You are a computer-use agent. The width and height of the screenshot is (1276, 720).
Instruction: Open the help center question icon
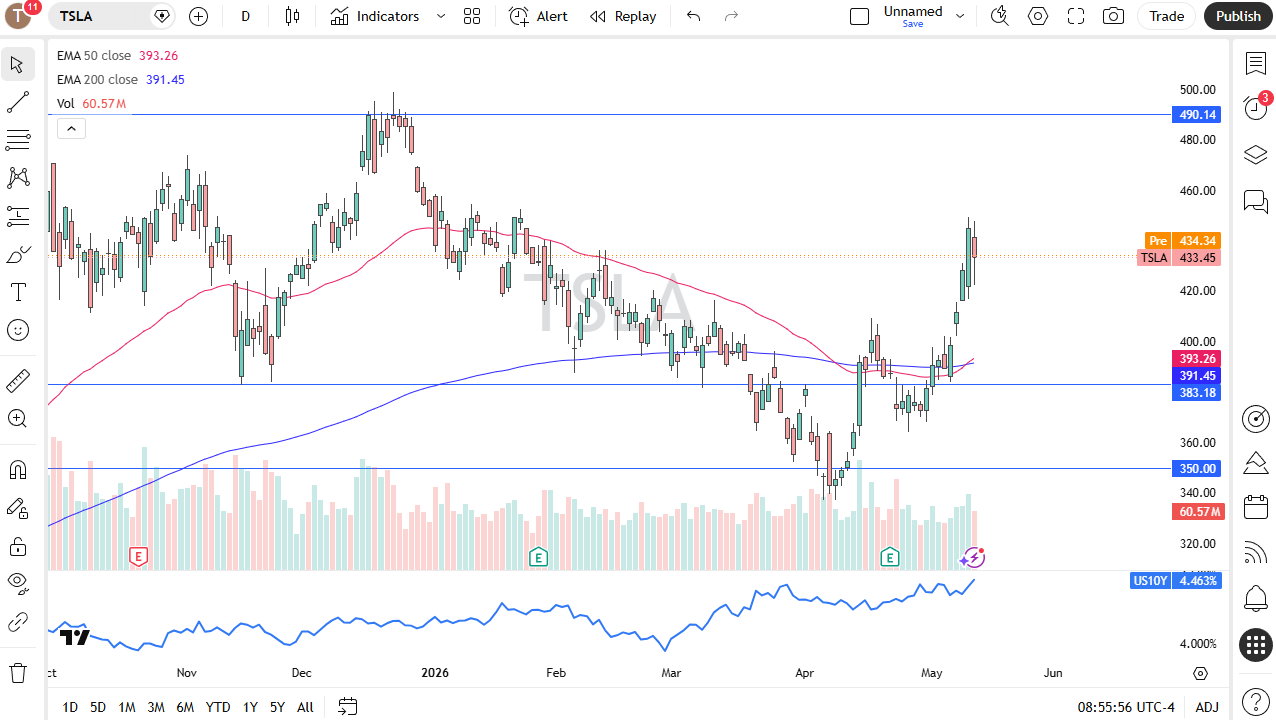[x=1256, y=701]
